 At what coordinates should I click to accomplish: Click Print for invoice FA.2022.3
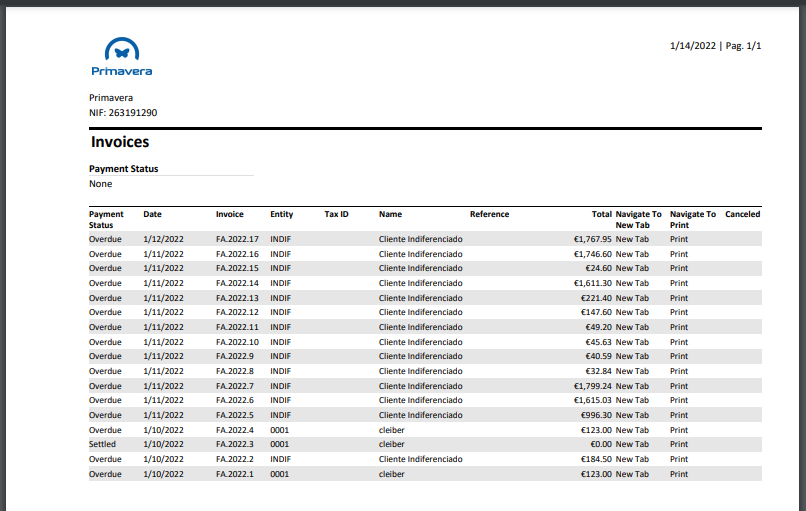click(x=679, y=444)
